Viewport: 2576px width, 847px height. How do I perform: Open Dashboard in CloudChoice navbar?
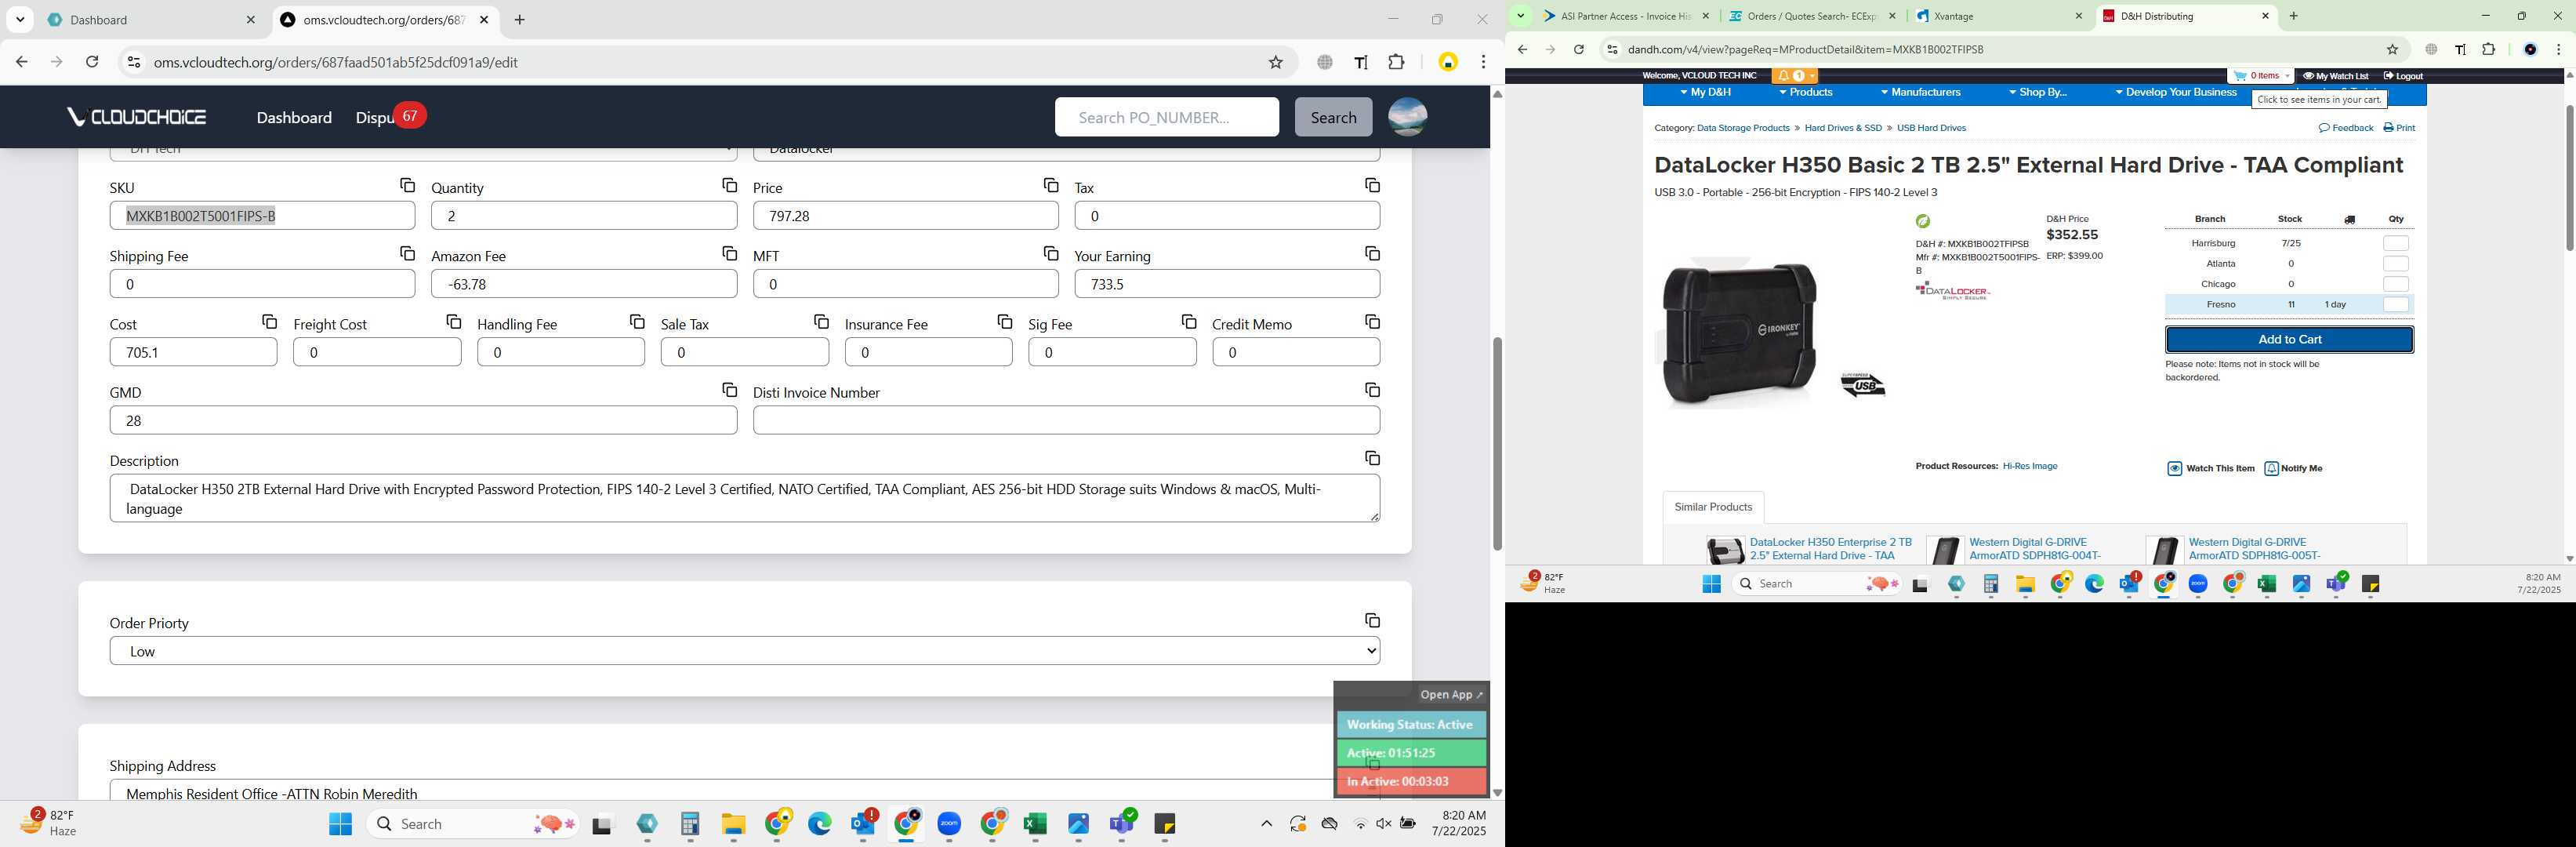pos(294,118)
